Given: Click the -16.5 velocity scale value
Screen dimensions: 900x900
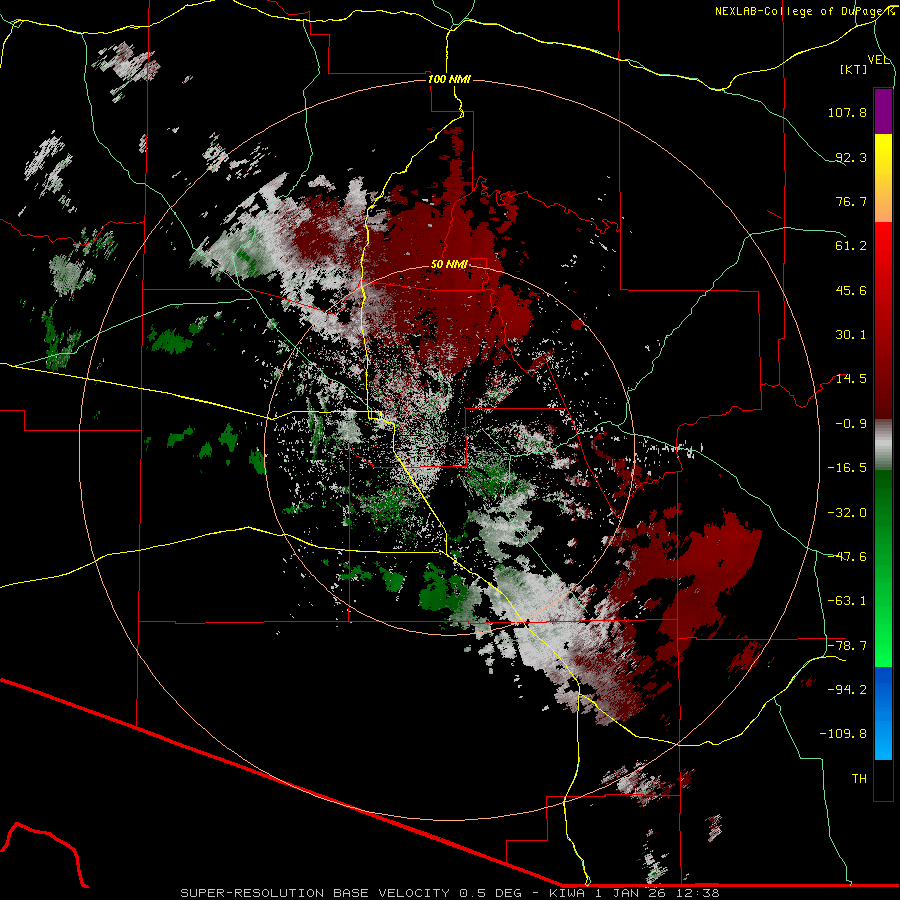Looking at the screenshot, I should (847, 468).
